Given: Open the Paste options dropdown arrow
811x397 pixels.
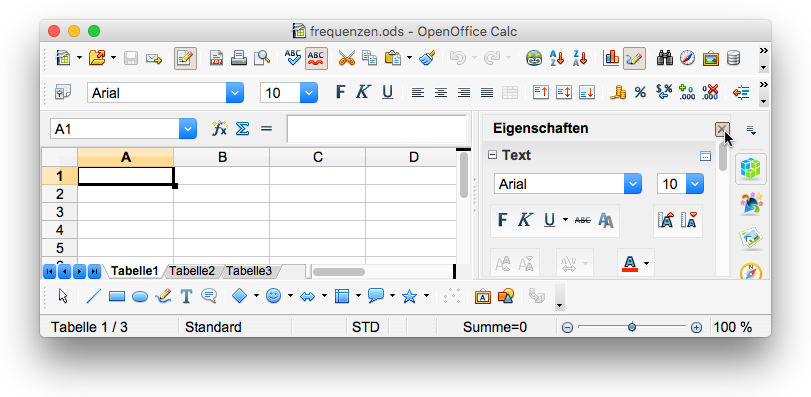Looking at the screenshot, I should tap(409, 58).
